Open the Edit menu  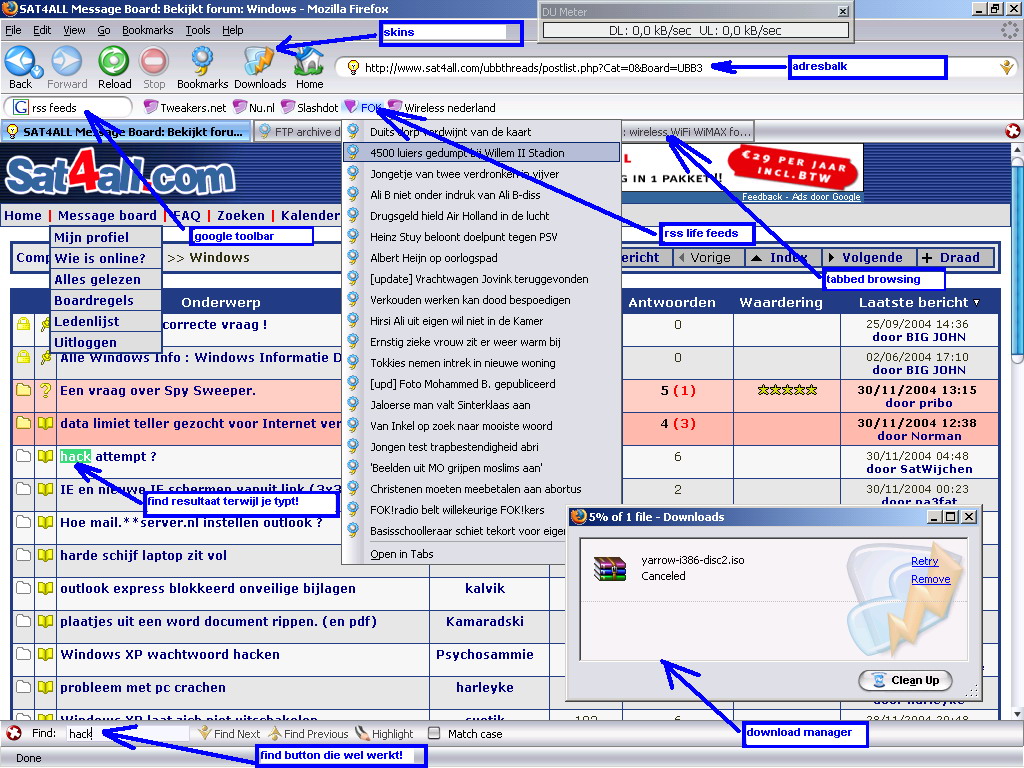tap(42, 30)
